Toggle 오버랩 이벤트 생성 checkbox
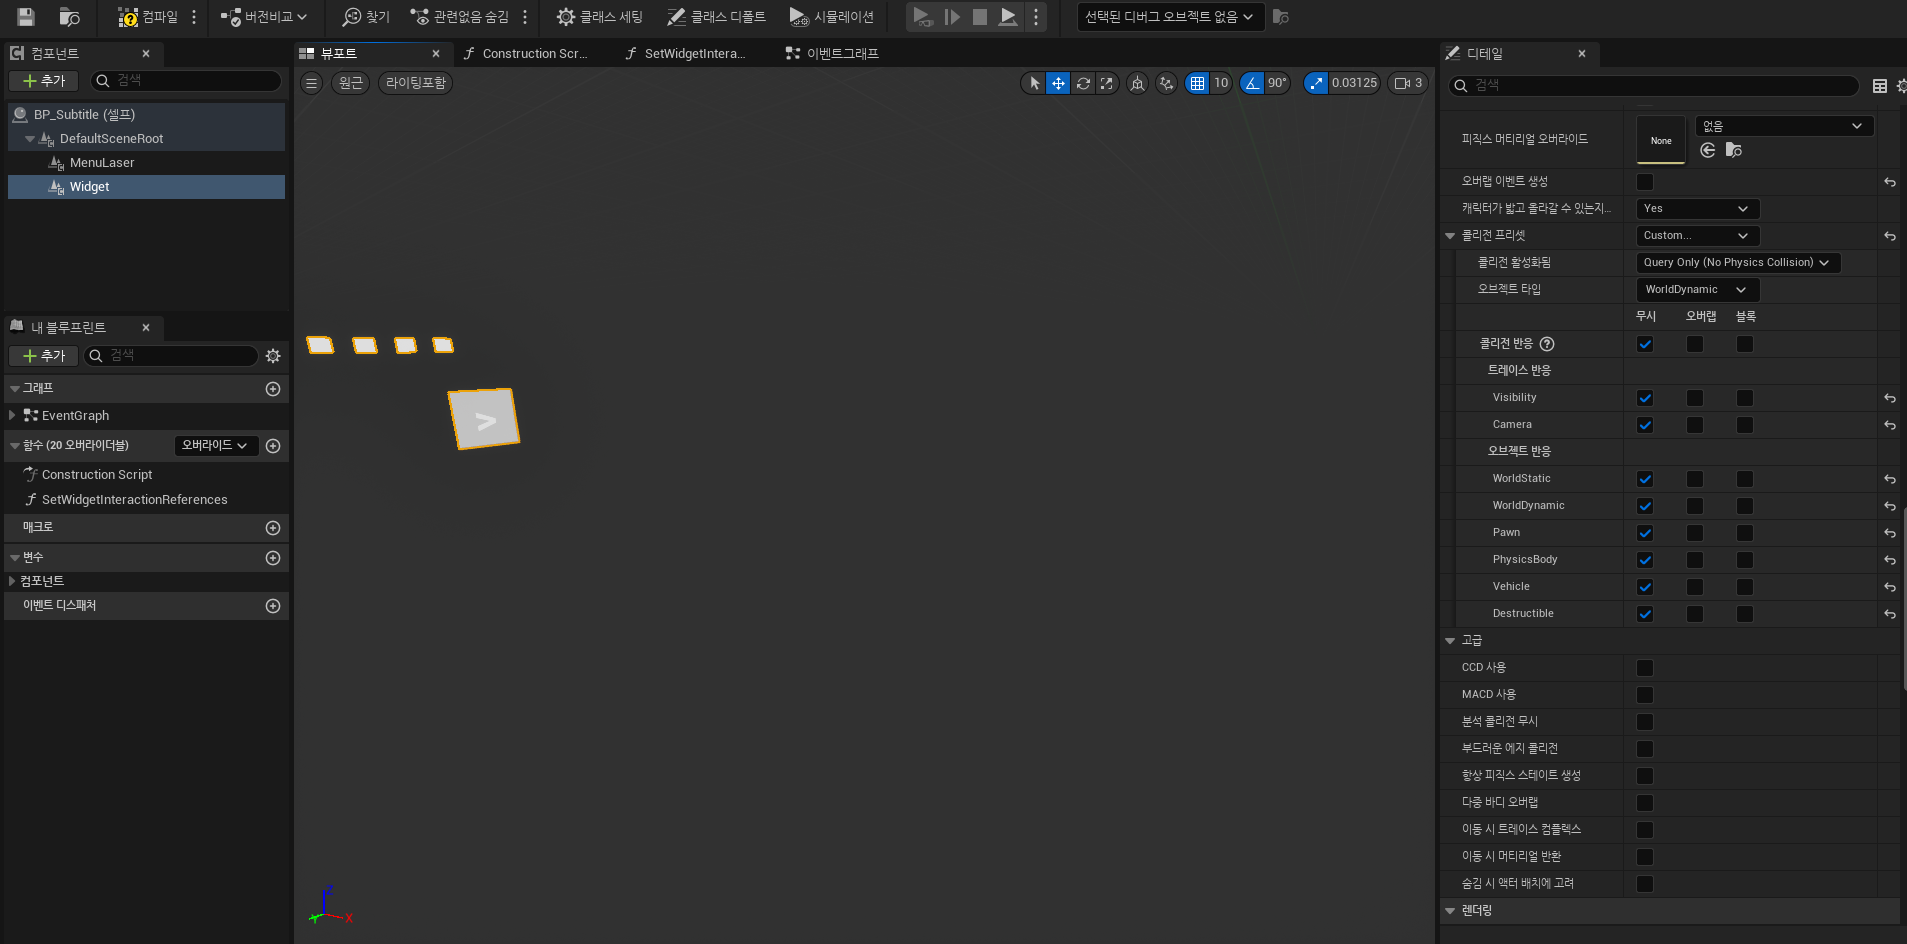The width and height of the screenshot is (1907, 944). tap(1645, 182)
